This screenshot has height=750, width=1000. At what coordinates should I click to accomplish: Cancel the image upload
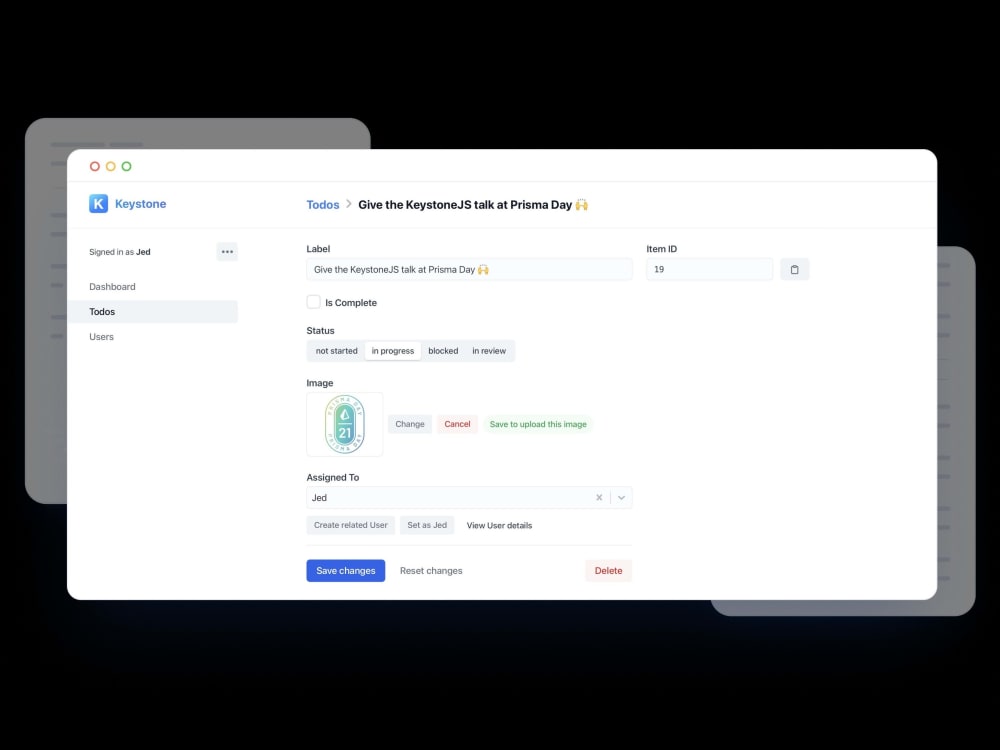[x=457, y=424]
